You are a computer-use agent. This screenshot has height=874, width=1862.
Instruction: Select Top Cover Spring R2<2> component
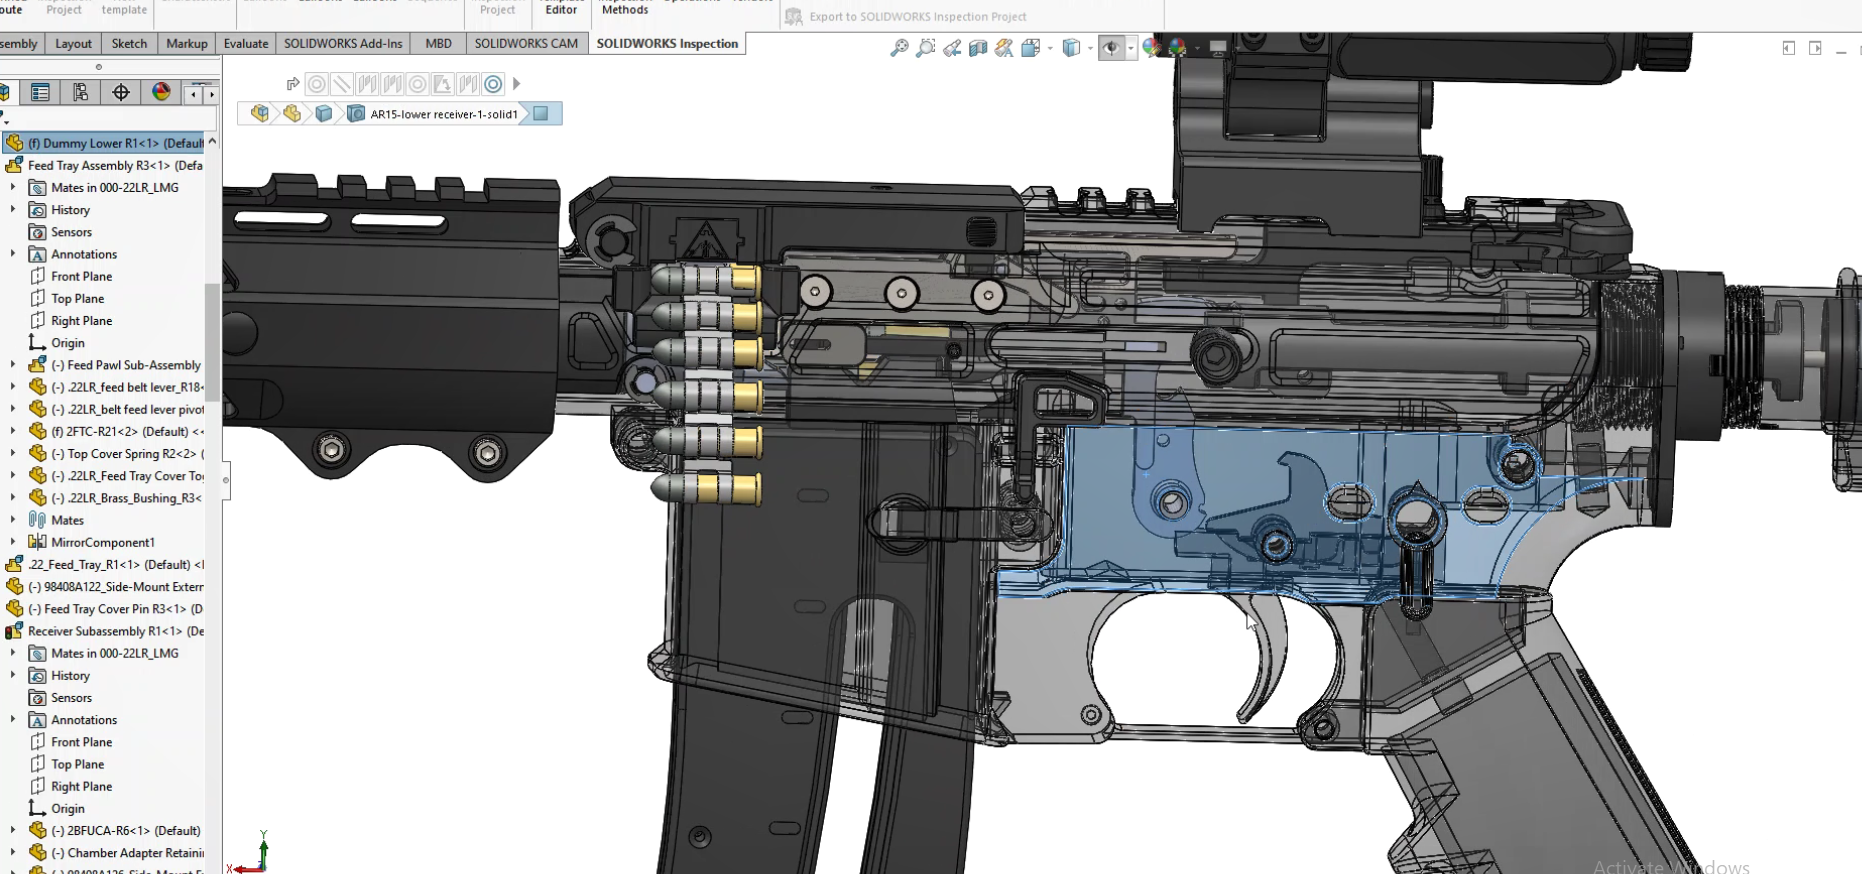116,454
